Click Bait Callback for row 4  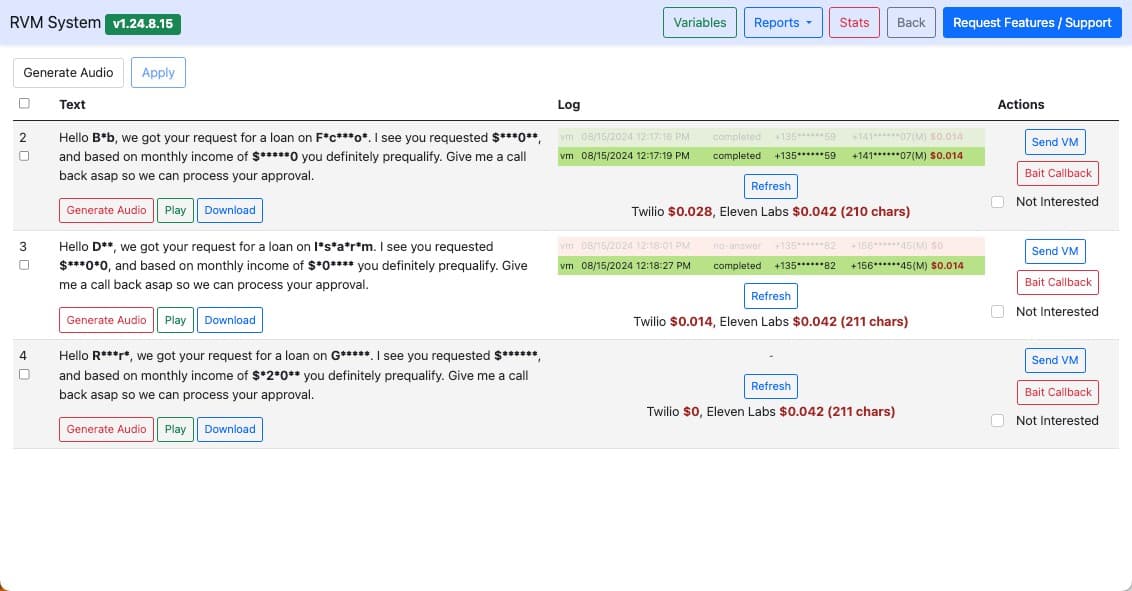point(1058,392)
